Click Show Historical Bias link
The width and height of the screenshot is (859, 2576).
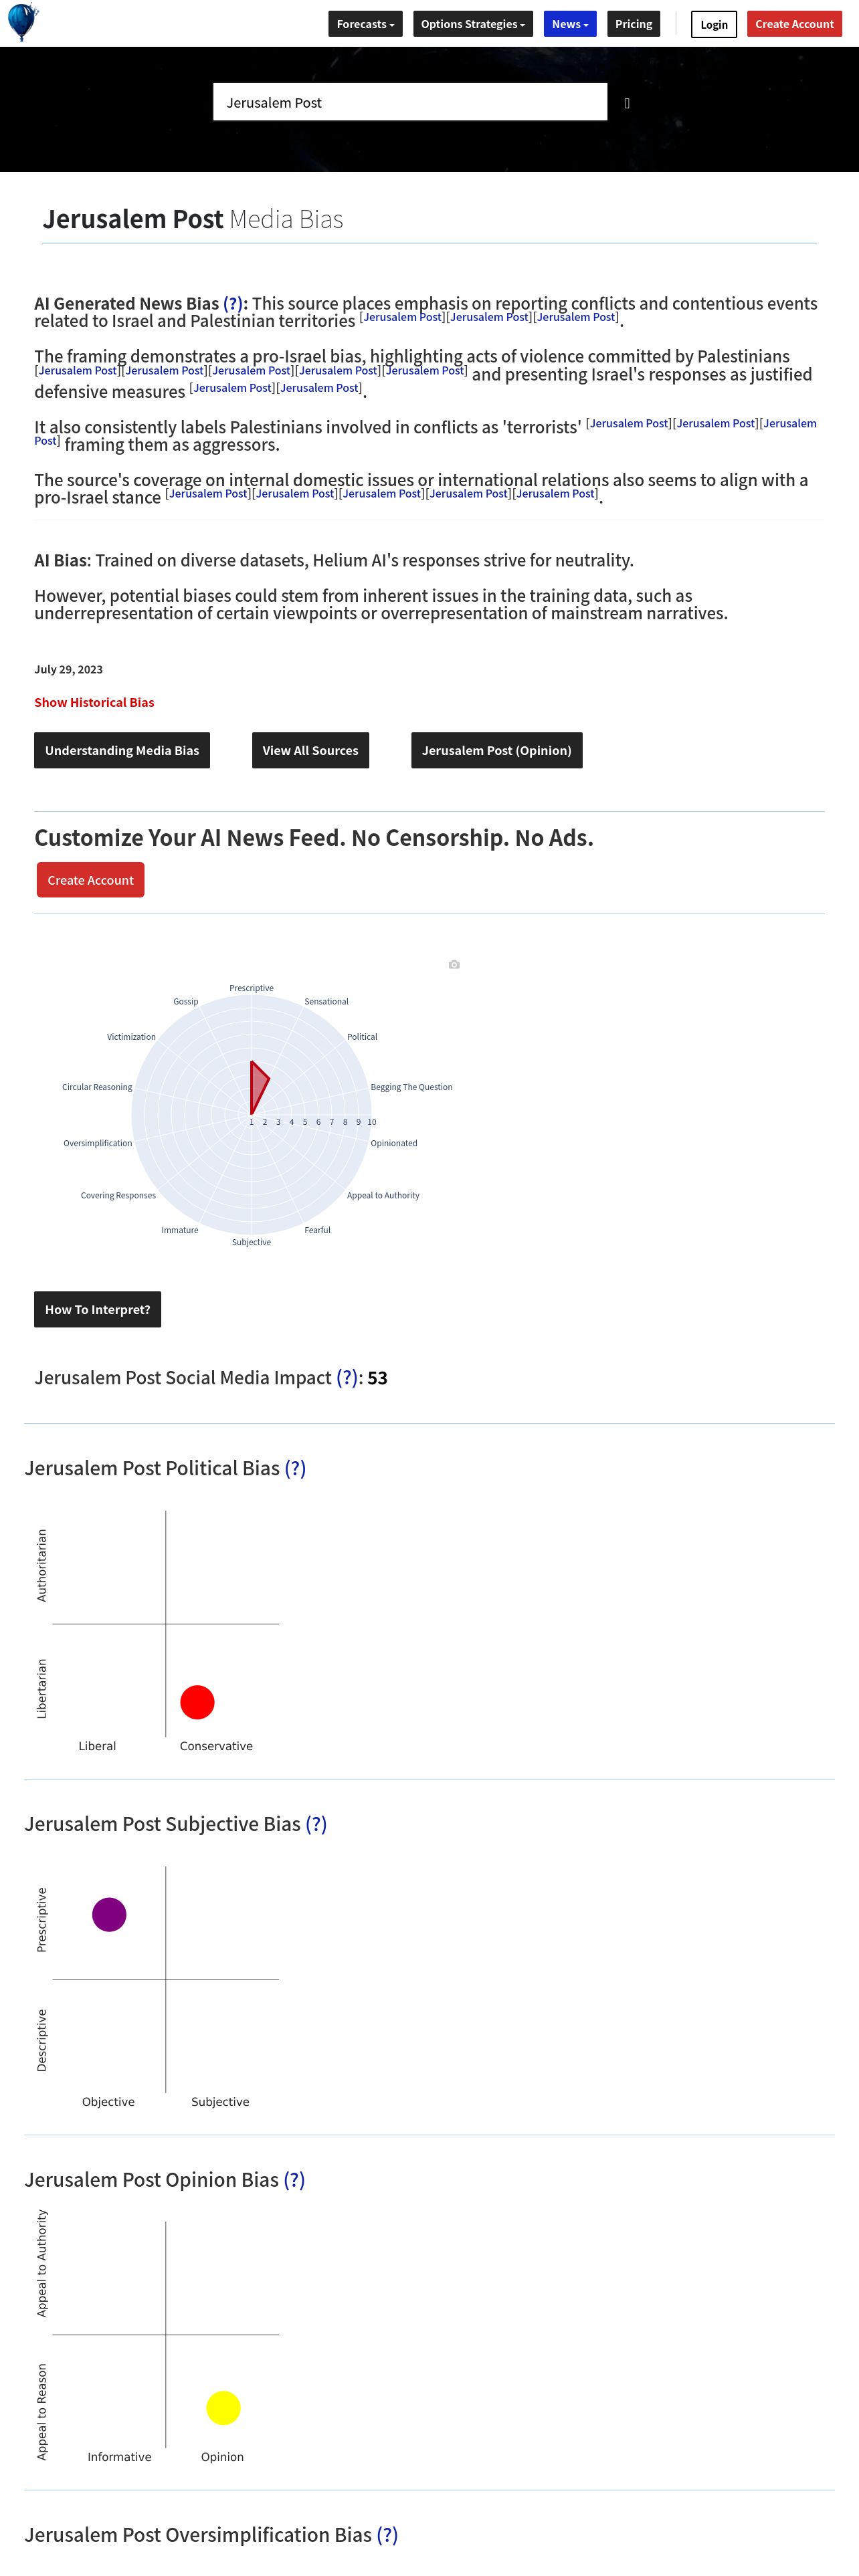coord(94,702)
